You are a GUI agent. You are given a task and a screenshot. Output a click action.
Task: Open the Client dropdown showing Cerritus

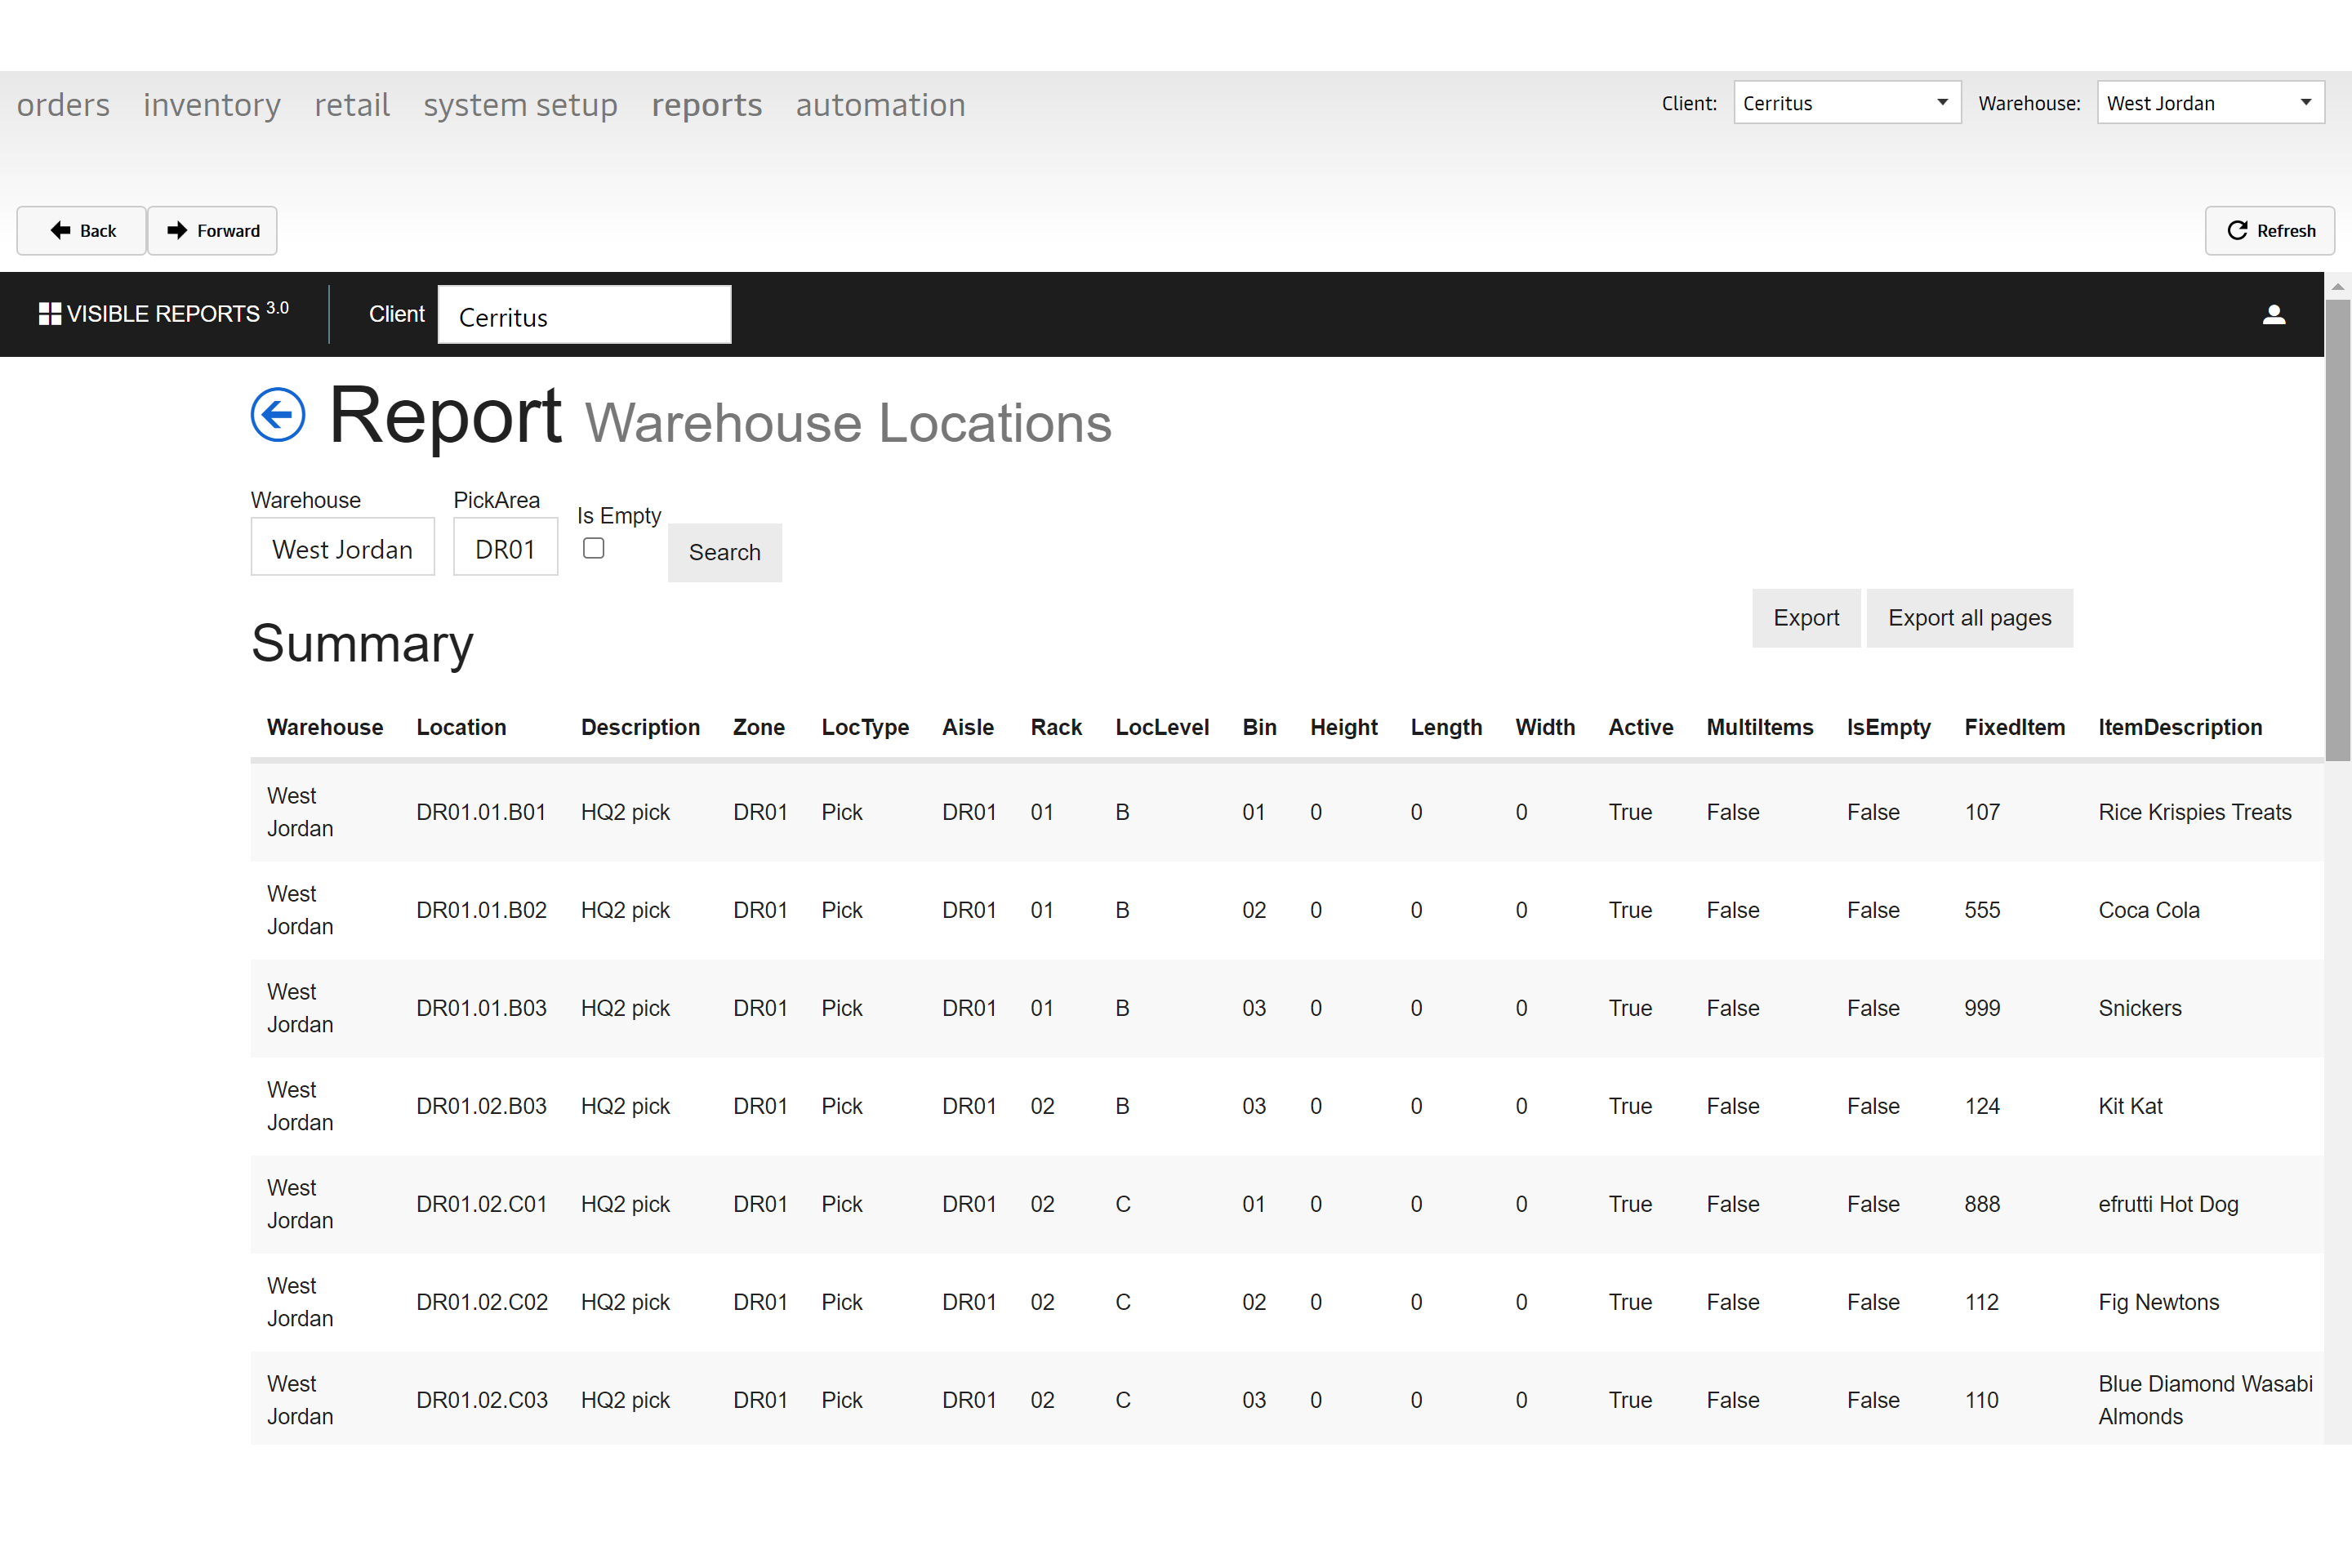click(1847, 103)
